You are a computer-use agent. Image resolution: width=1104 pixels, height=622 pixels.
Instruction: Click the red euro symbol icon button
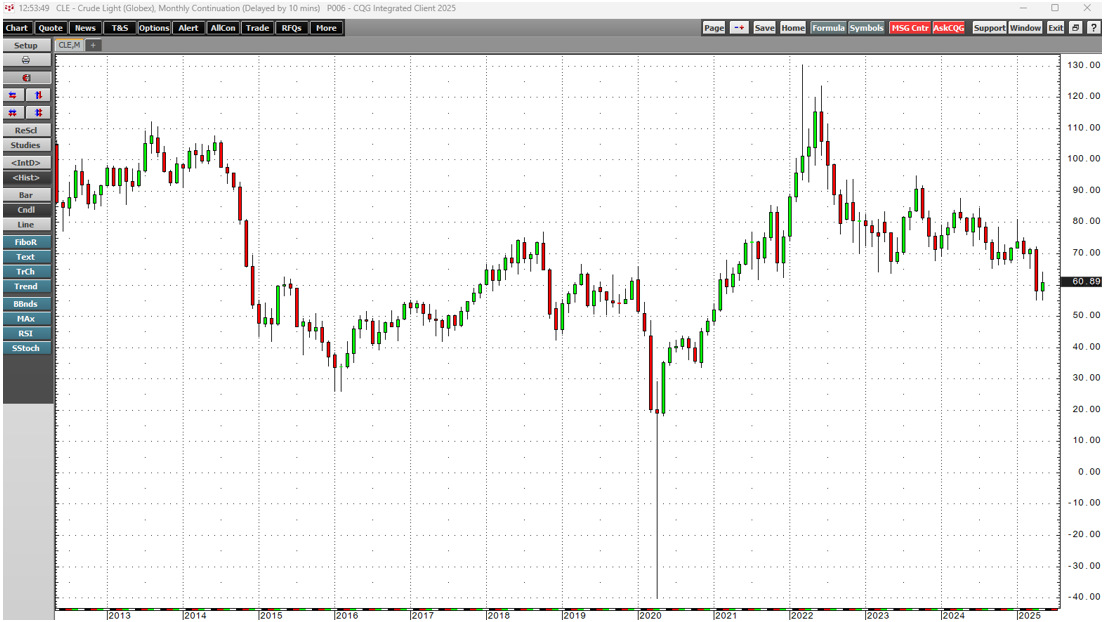tap(26, 77)
